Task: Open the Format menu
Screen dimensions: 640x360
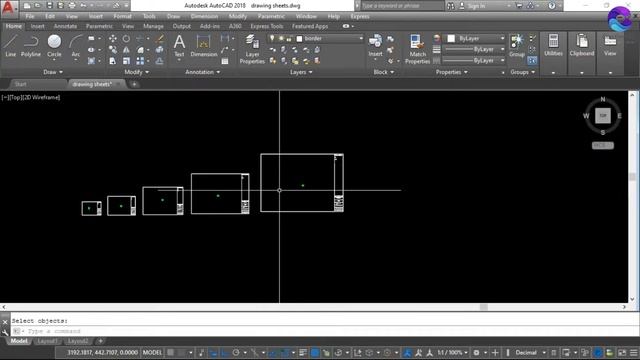Action: [x=122, y=16]
